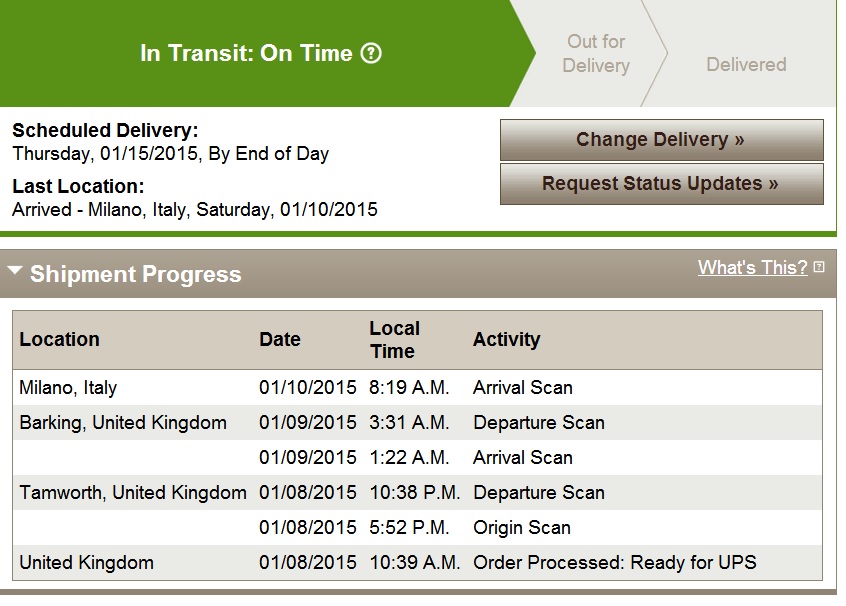
Task: Select the Tamworth, United Kingdom row
Action: [417, 493]
